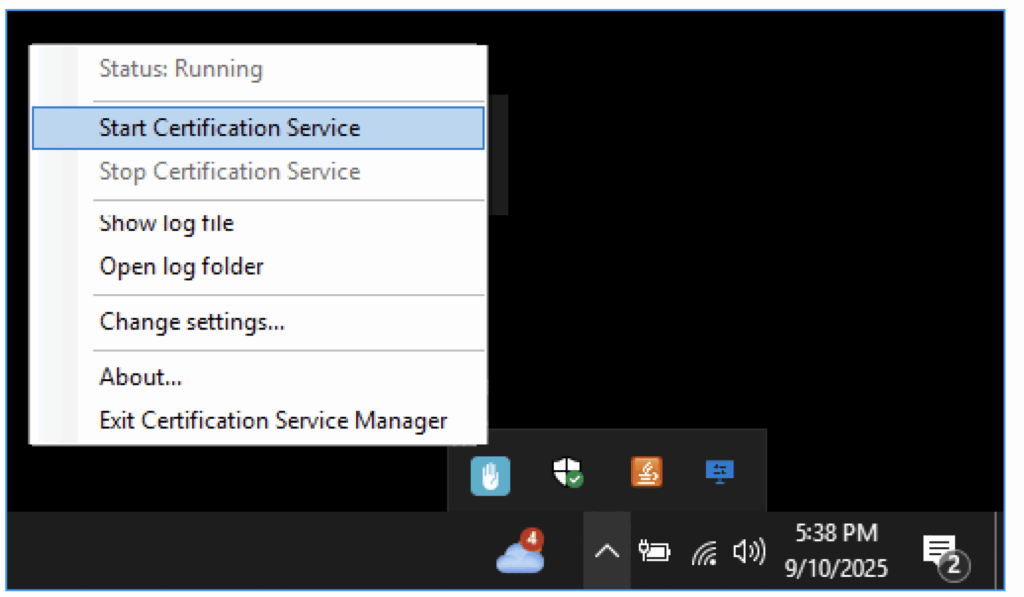Screen dimensions: 1024x597
Task: Select Exit Certification Service Manager
Action: [272, 420]
